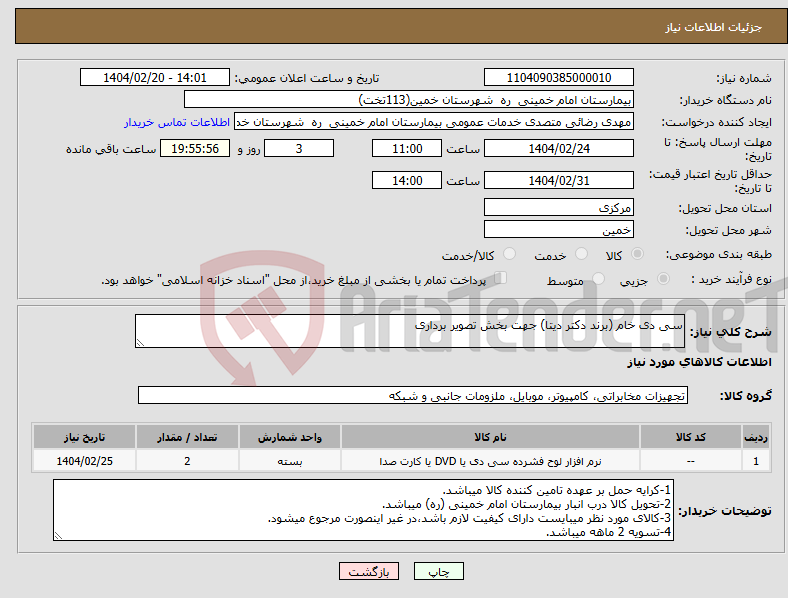Select the جزیی purchase type radio

(x=663, y=279)
